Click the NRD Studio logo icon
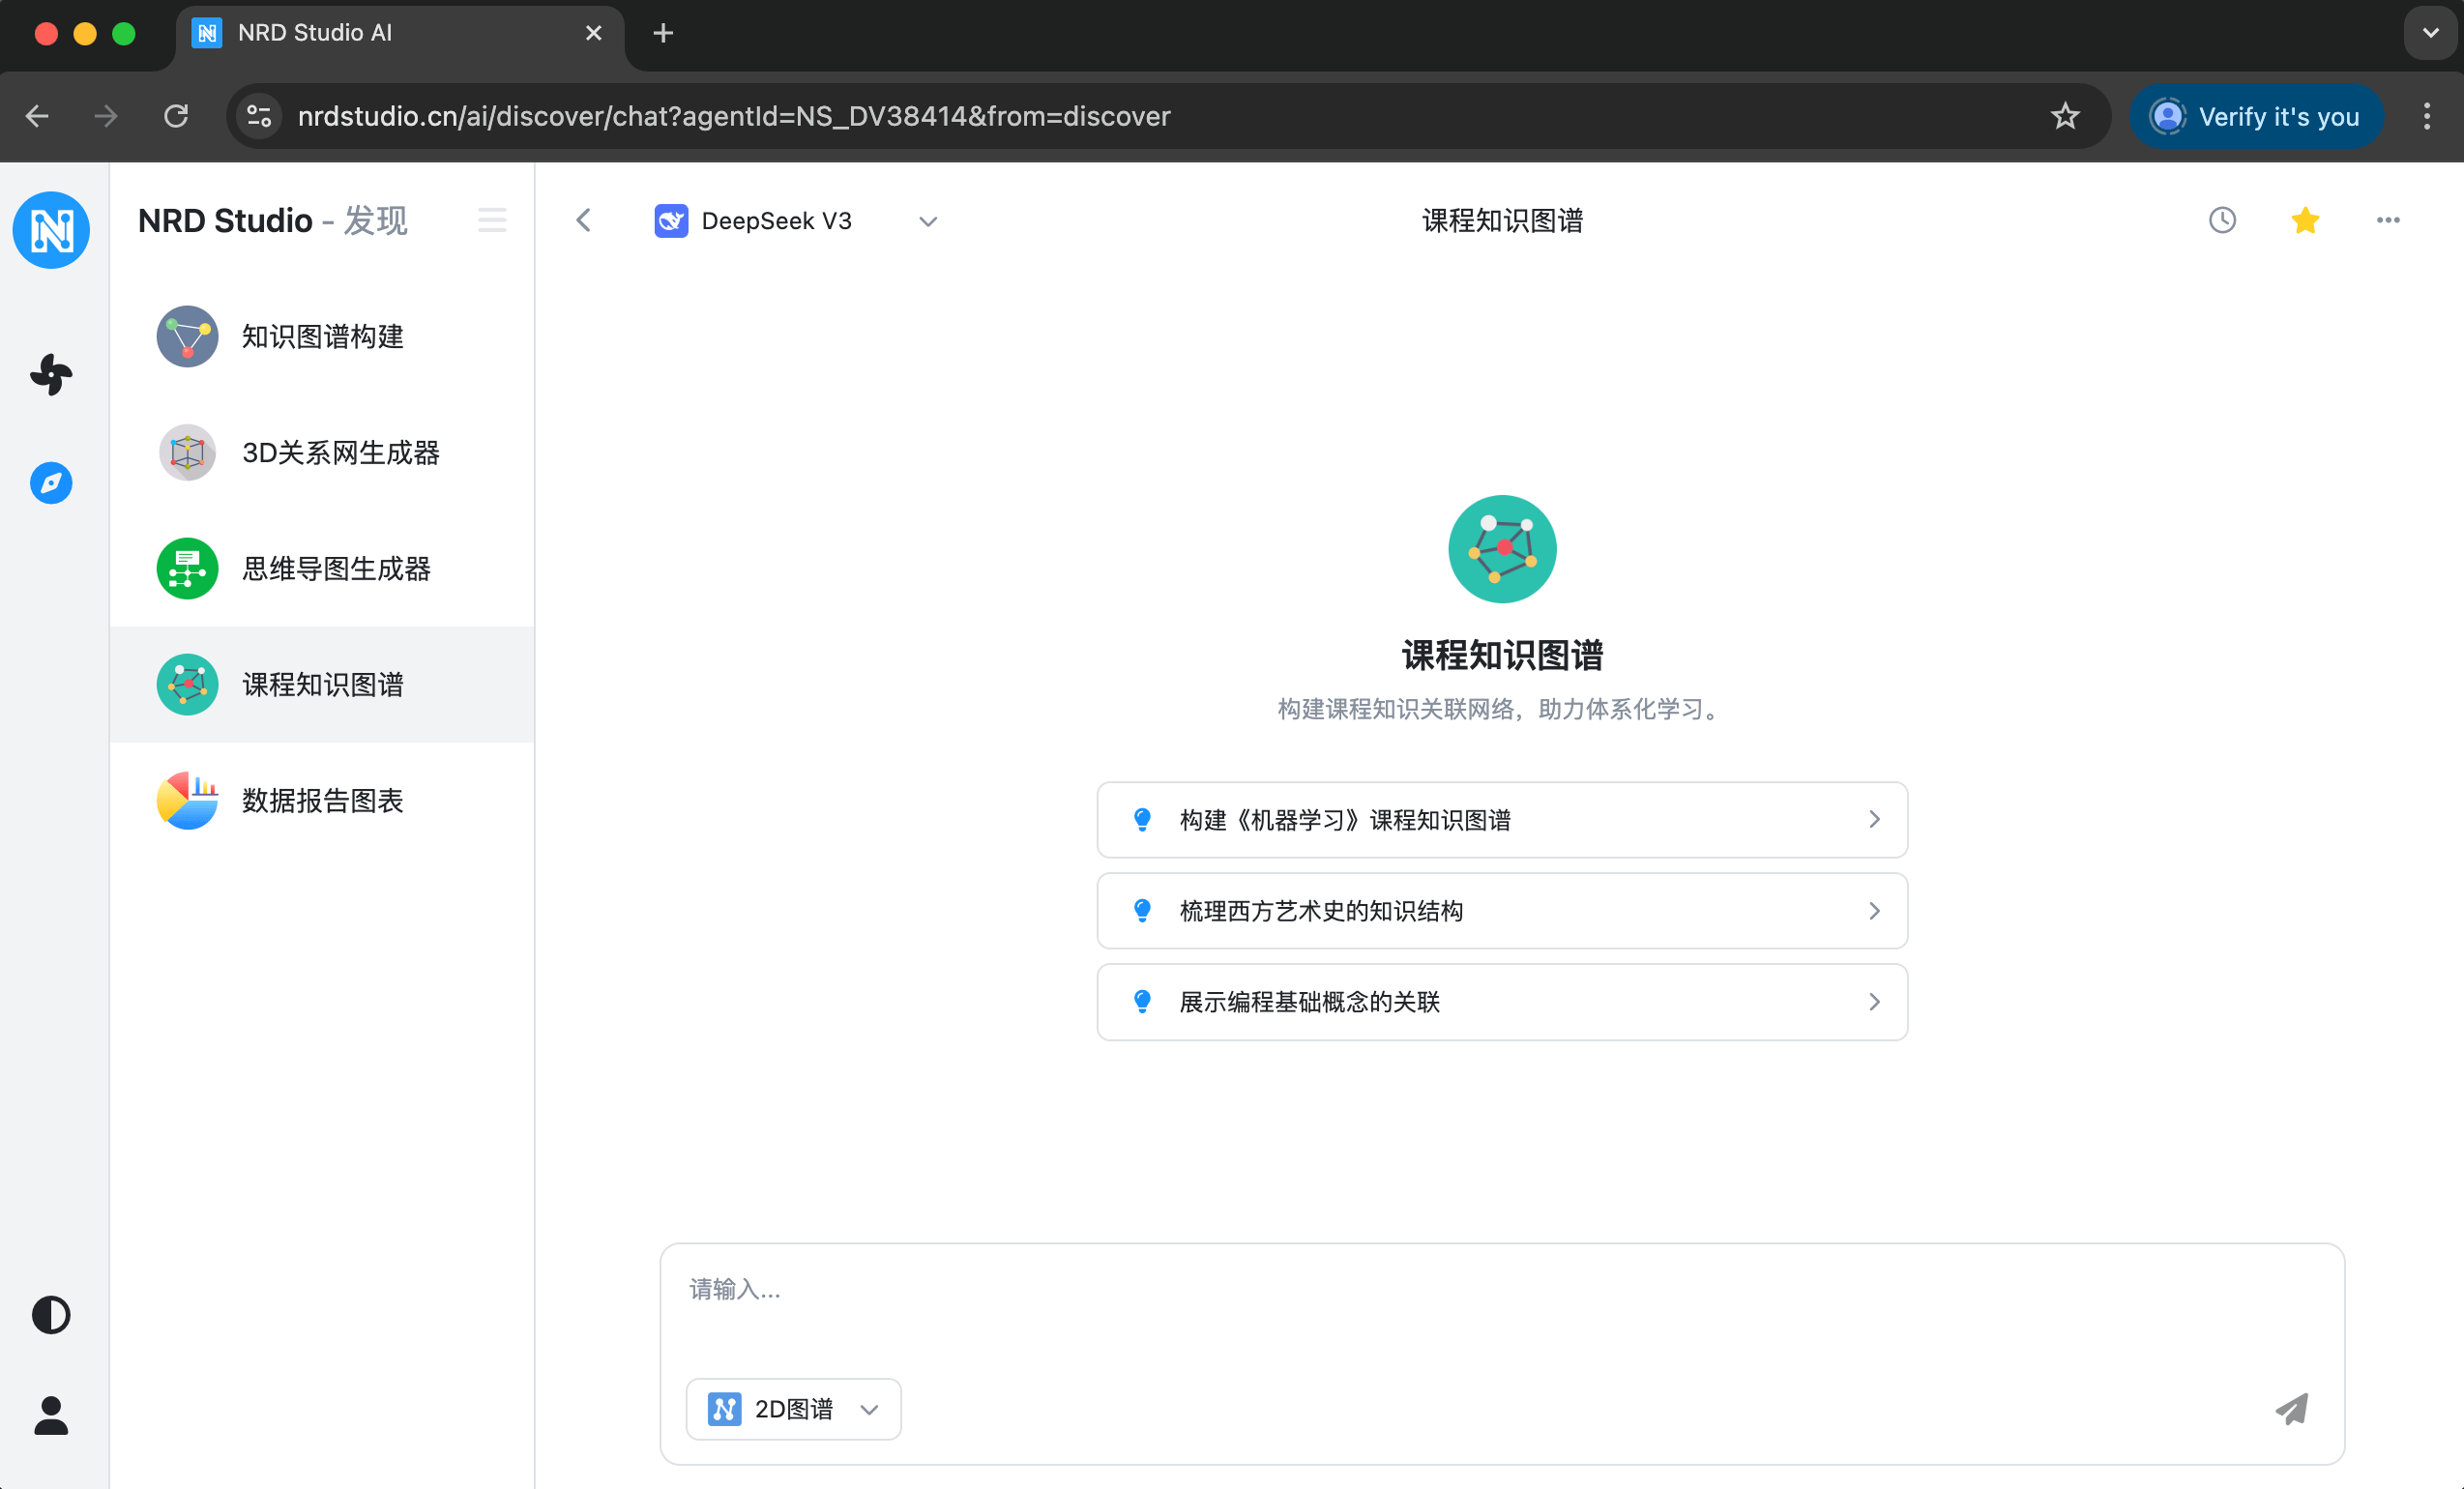Image resolution: width=2464 pixels, height=1489 pixels. (x=51, y=230)
